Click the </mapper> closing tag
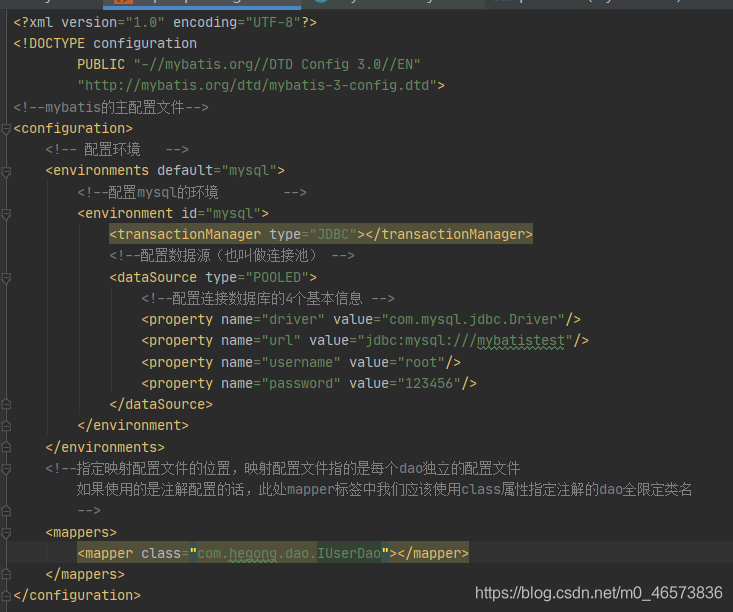Image resolution: width=733 pixels, height=612 pixels. point(433,554)
